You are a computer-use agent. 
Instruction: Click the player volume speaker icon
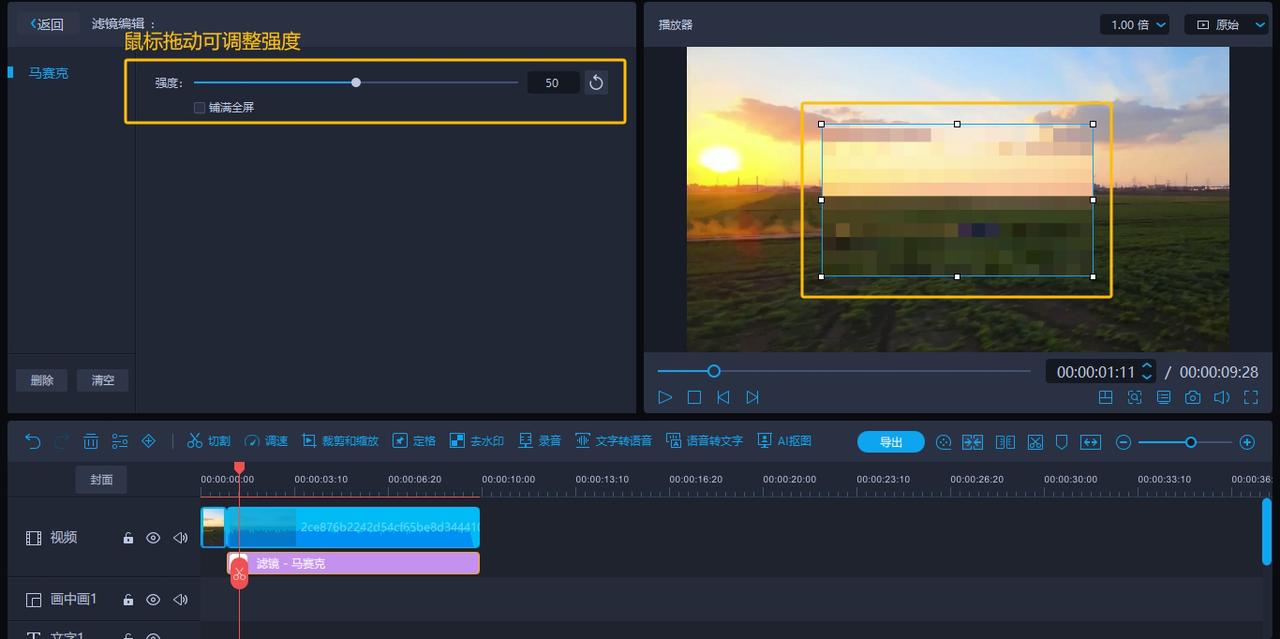click(1221, 397)
